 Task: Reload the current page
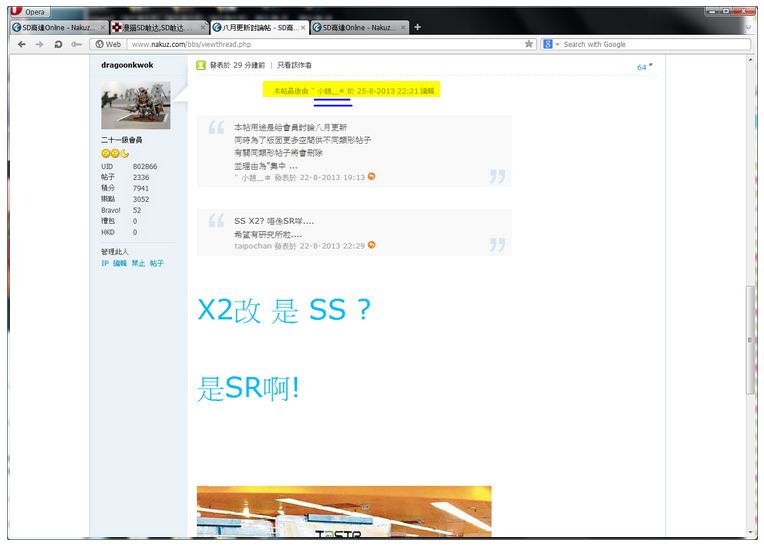58,44
